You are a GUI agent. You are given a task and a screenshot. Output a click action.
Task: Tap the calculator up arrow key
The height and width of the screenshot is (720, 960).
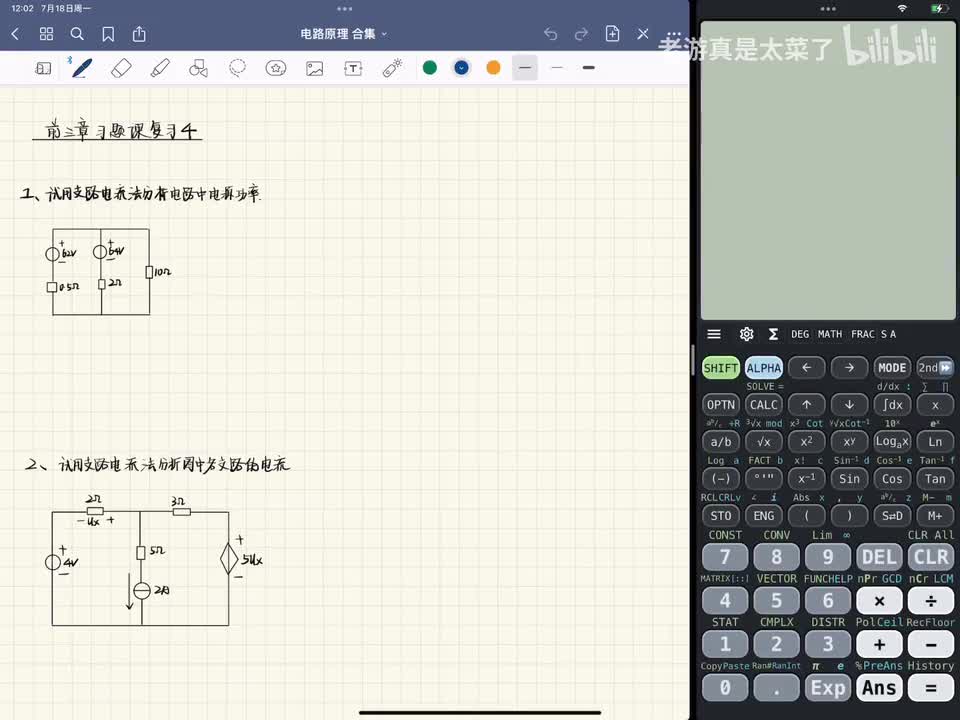pyautogui.click(x=806, y=405)
